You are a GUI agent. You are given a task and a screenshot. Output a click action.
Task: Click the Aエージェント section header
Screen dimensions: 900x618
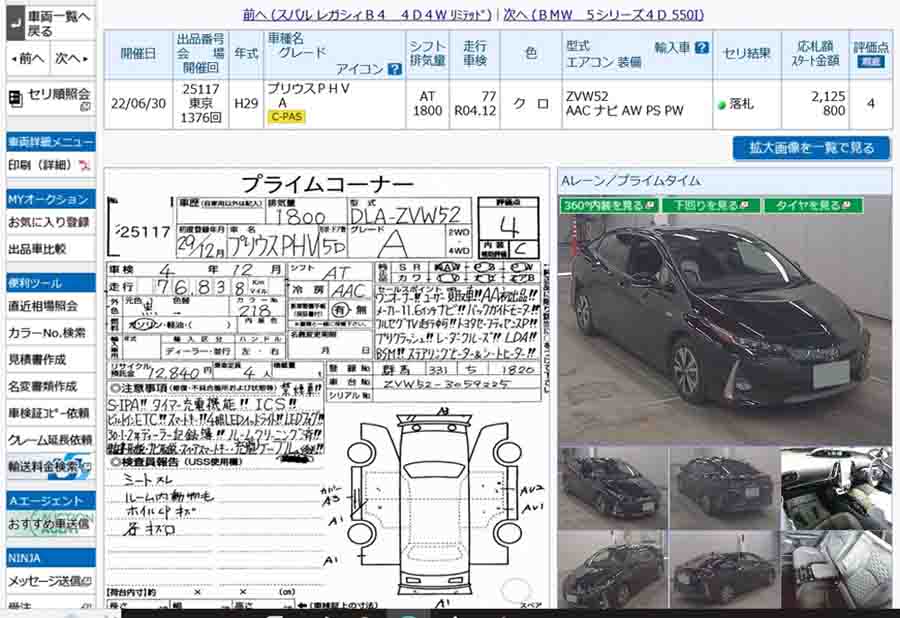click(51, 501)
